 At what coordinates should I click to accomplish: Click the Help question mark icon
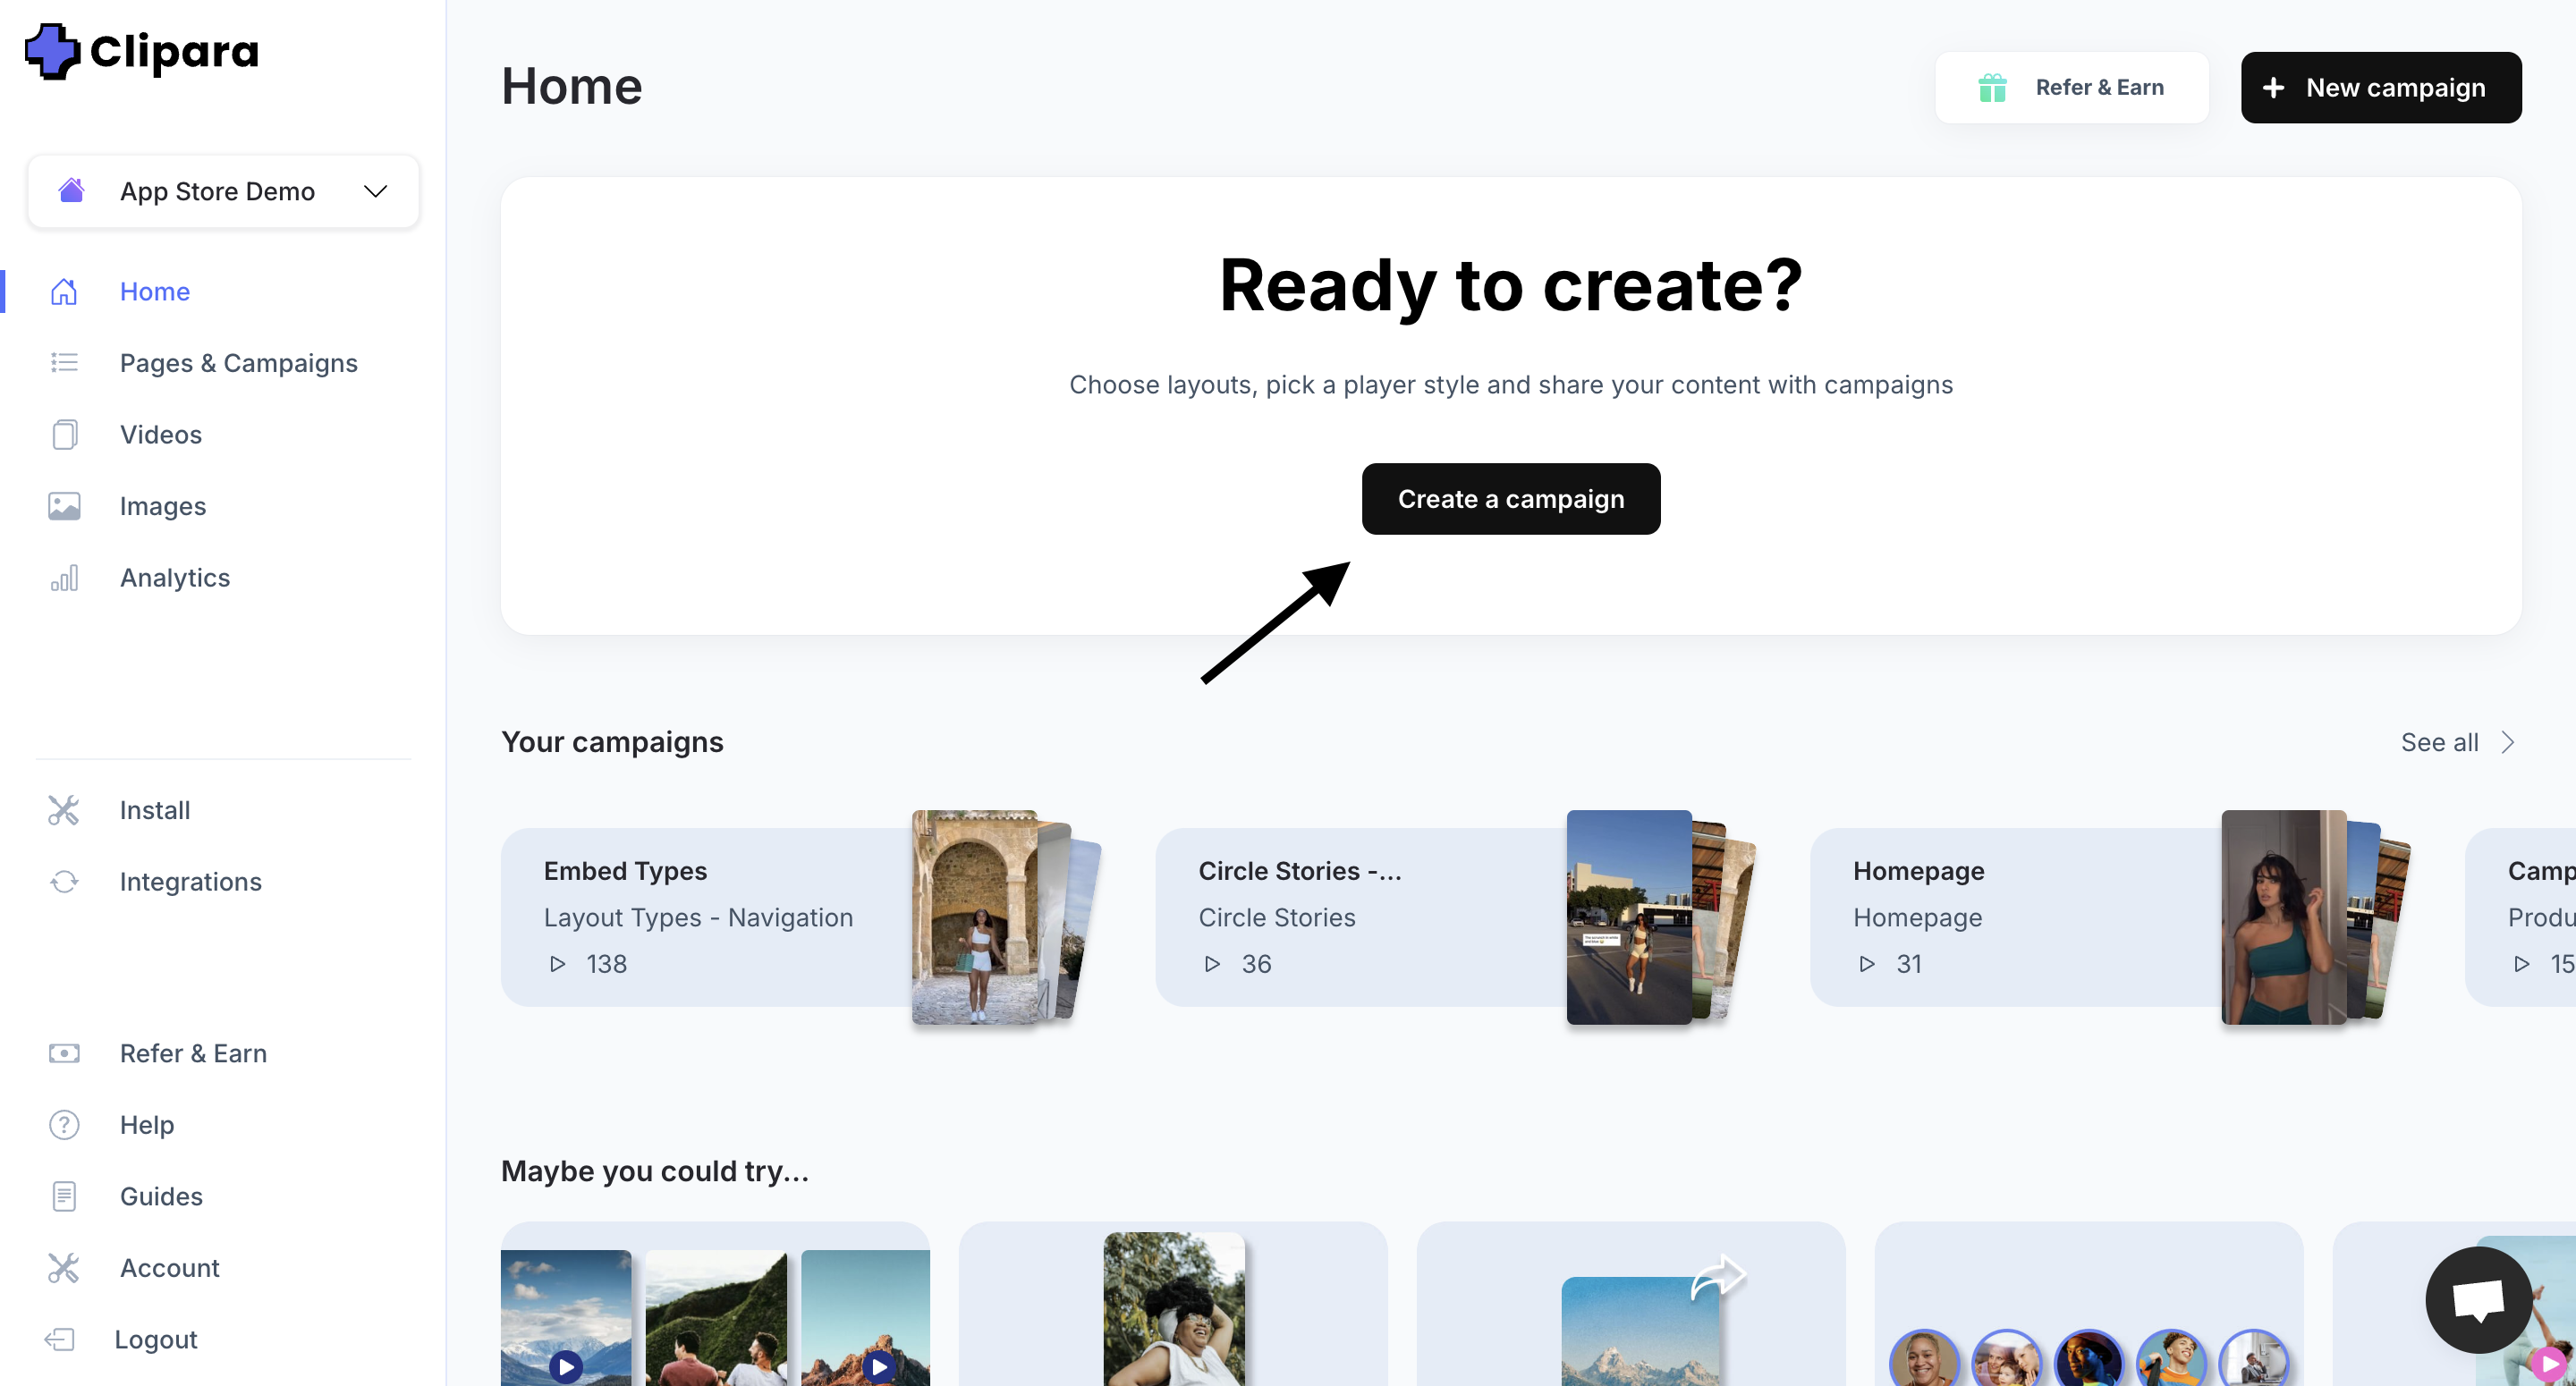tap(64, 1124)
